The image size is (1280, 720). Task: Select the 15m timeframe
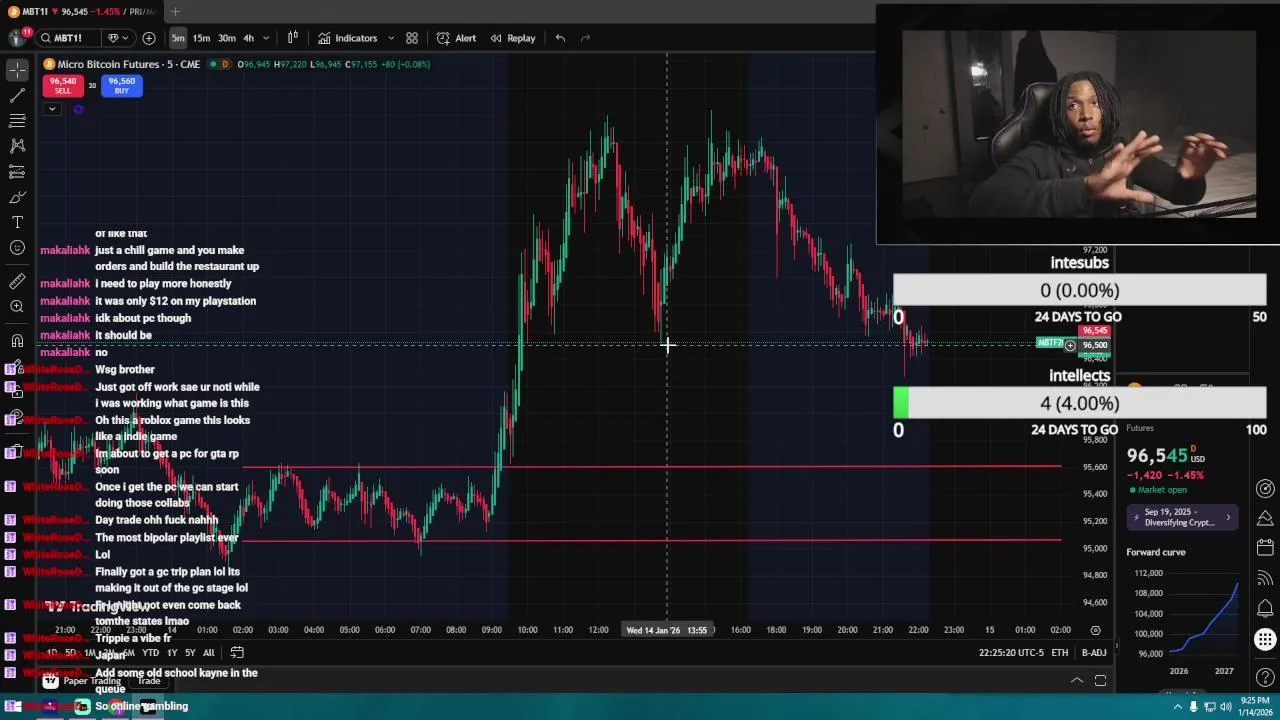tap(201, 38)
